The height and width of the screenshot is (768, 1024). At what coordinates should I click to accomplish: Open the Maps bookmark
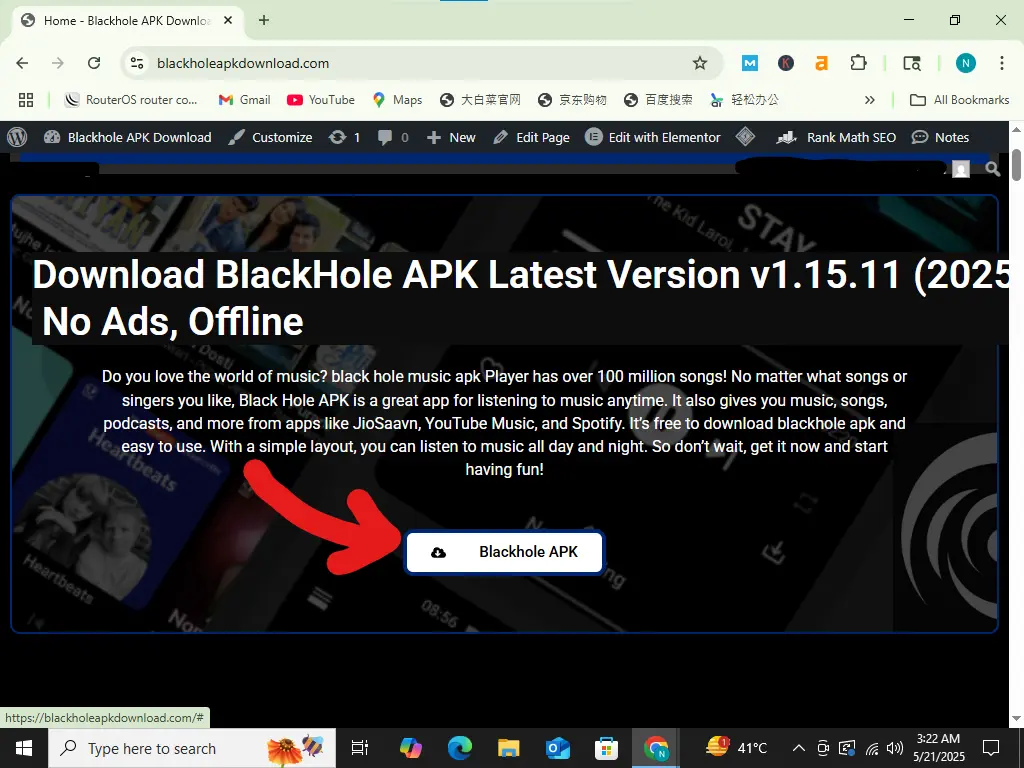point(397,100)
